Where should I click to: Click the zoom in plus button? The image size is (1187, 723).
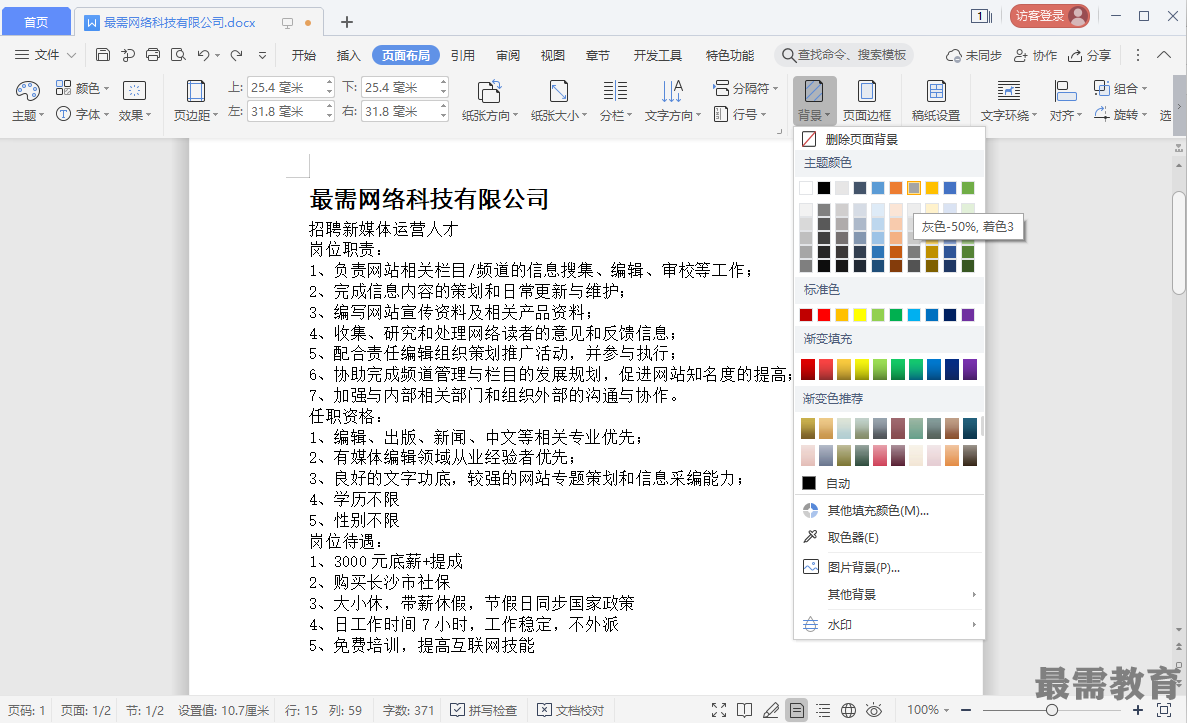(x=1137, y=710)
